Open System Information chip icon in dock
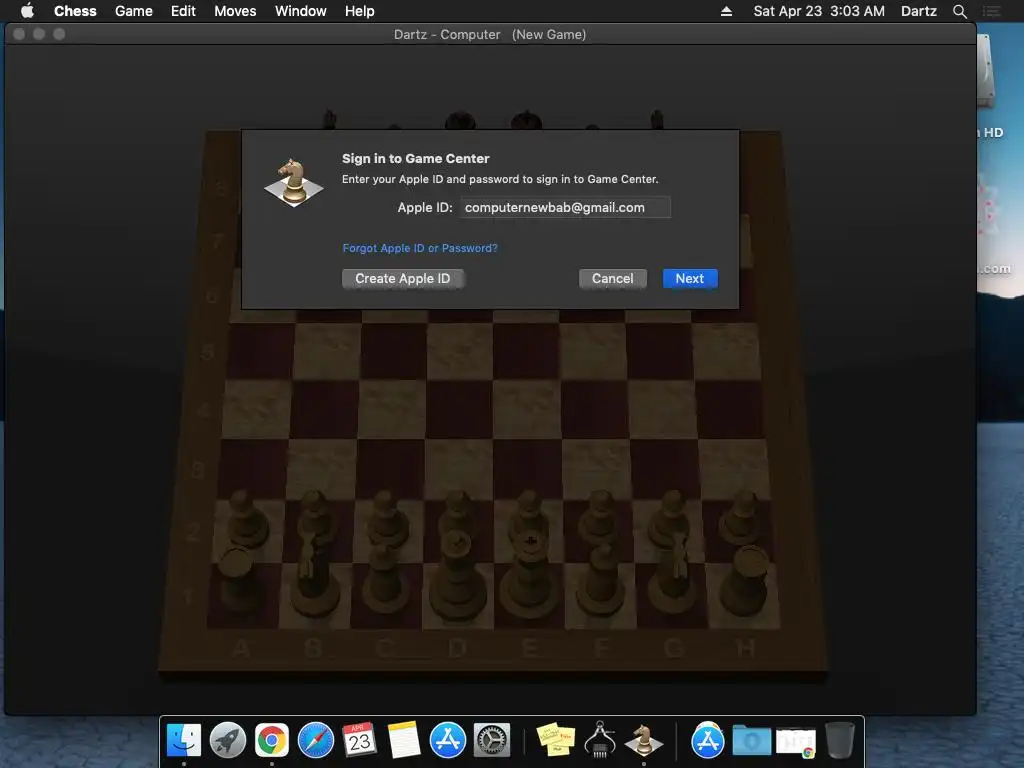Screen dimensions: 1024x768 coord(600,741)
